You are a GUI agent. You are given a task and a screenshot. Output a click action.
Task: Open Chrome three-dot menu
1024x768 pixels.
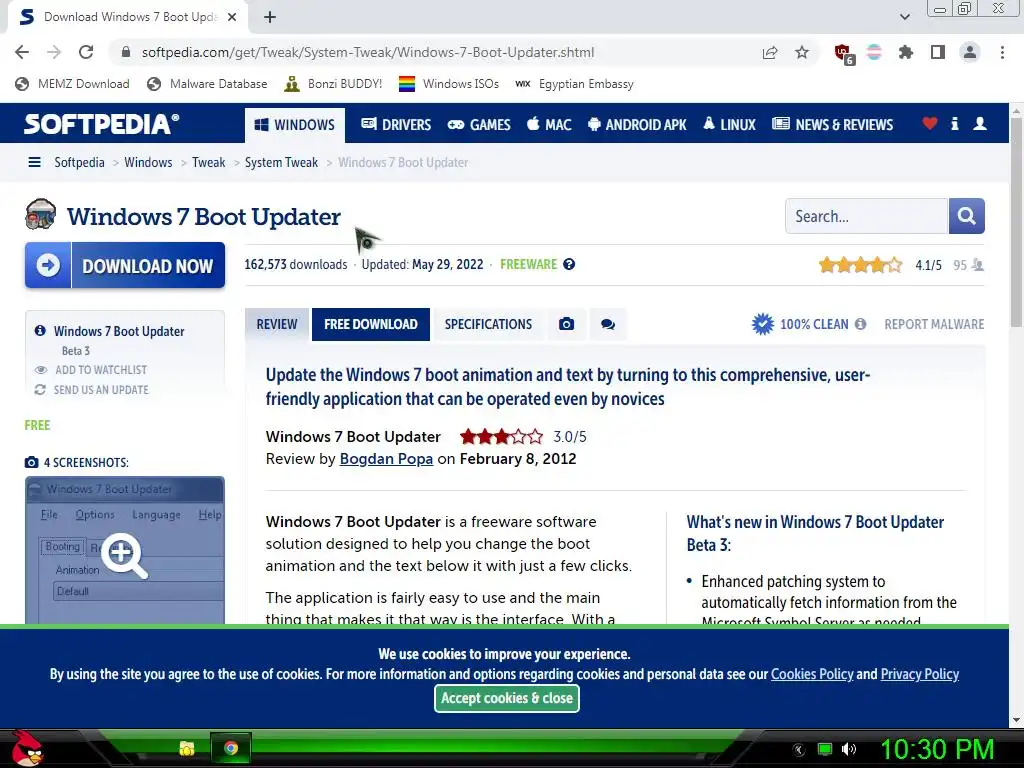click(x=1002, y=52)
